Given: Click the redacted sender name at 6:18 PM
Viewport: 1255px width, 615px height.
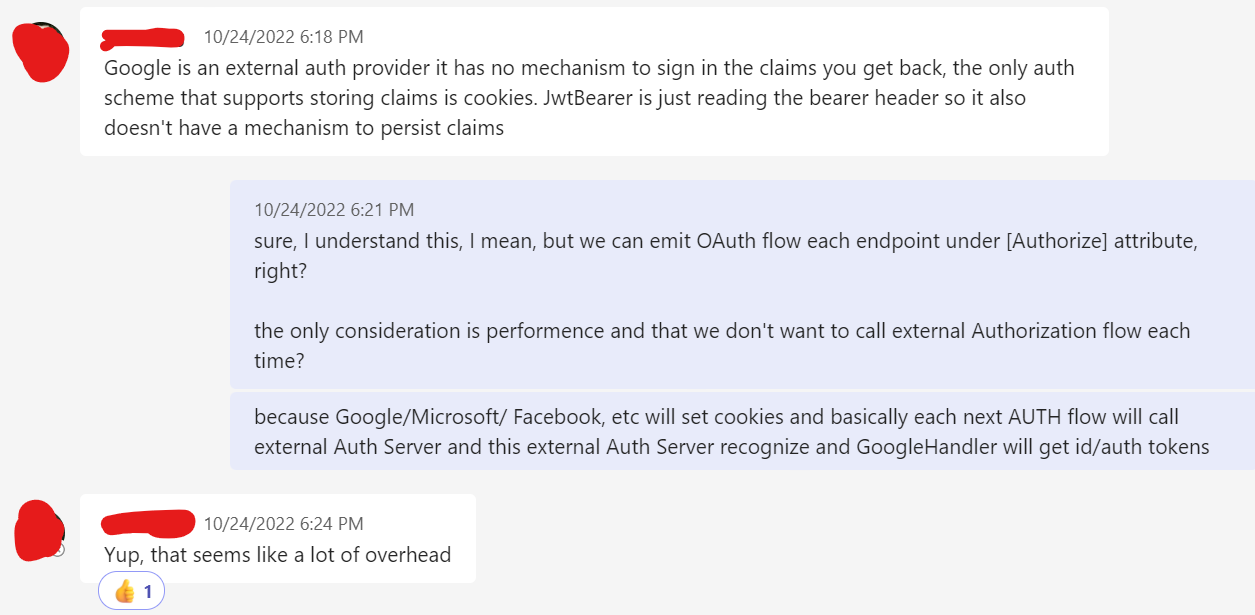Looking at the screenshot, I should (x=143, y=38).
